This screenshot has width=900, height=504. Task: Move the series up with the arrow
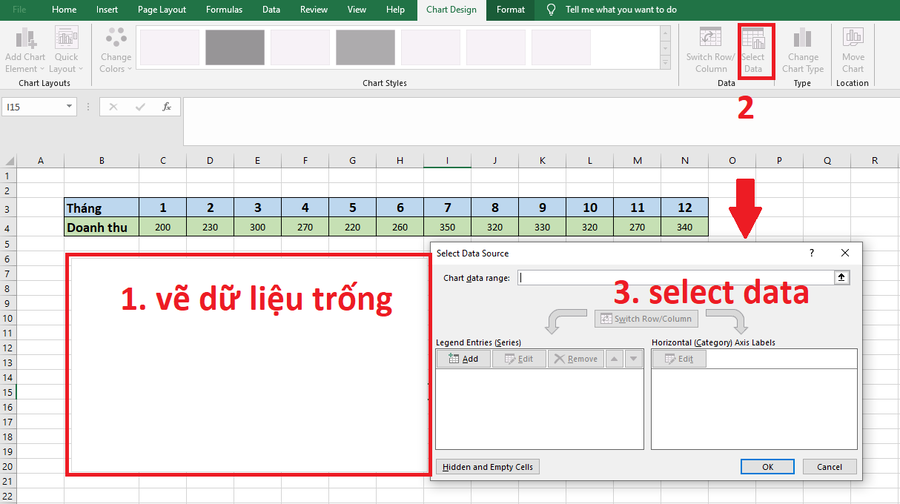point(614,359)
